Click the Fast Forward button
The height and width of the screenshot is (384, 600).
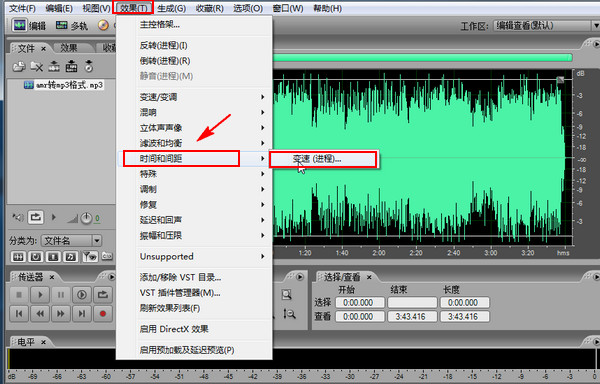pos(61,314)
